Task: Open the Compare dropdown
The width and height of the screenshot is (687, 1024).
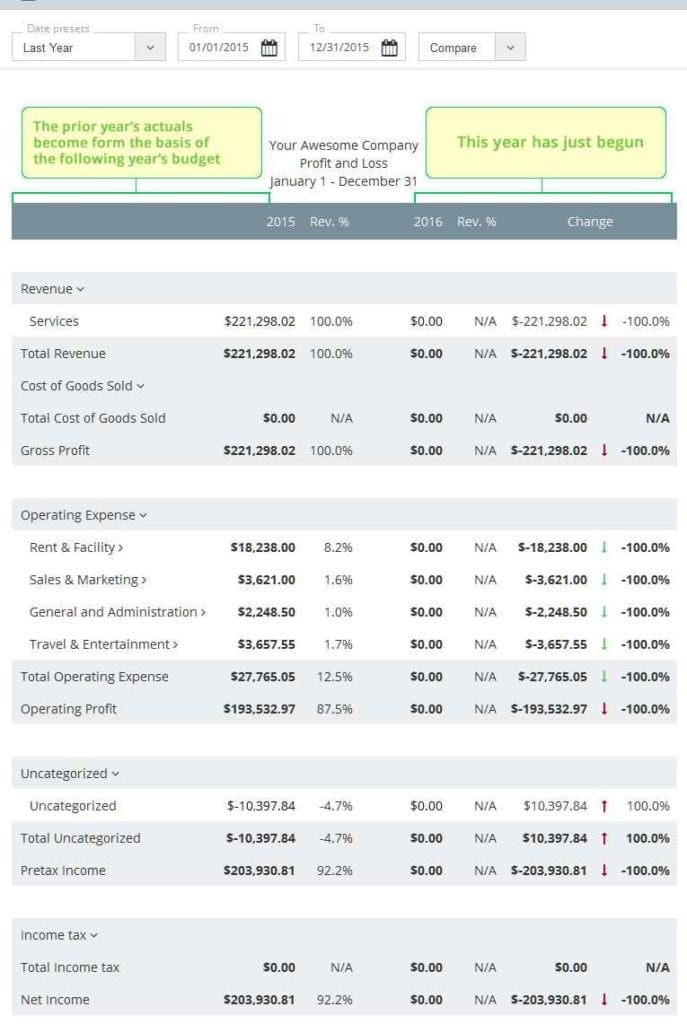Action: (471, 48)
